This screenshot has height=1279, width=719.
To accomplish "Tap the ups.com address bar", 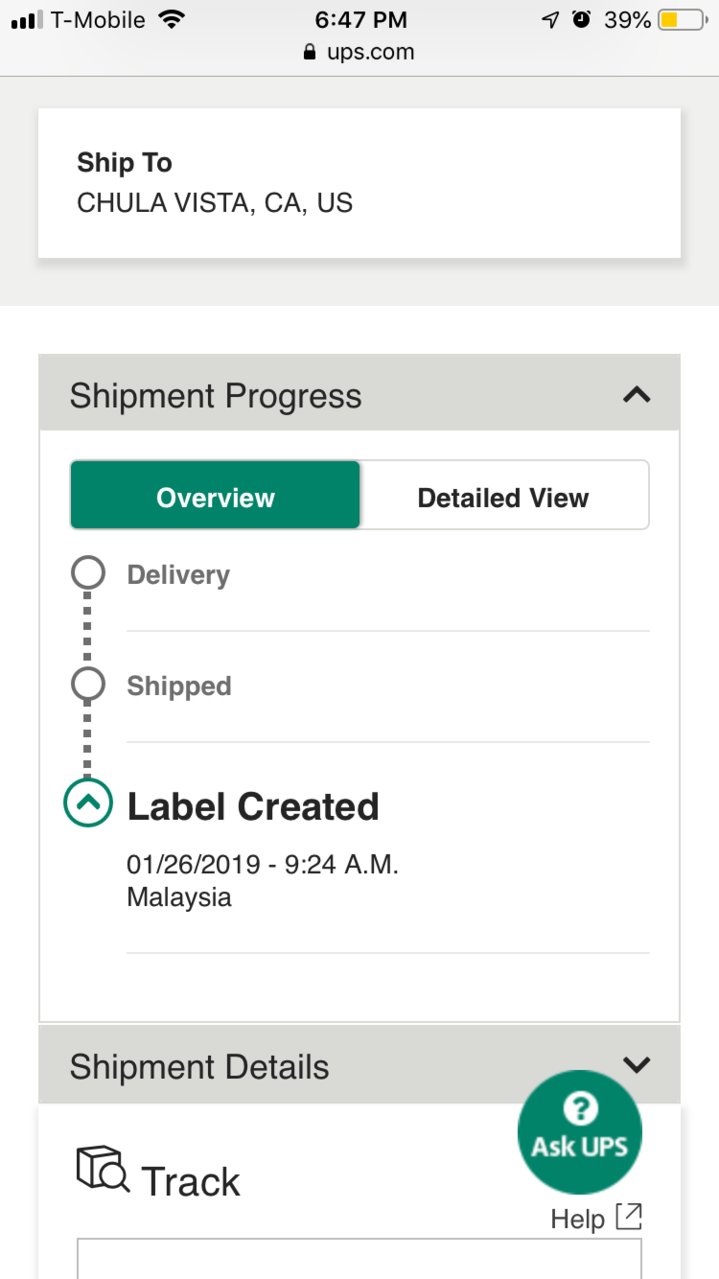I will point(359,52).
